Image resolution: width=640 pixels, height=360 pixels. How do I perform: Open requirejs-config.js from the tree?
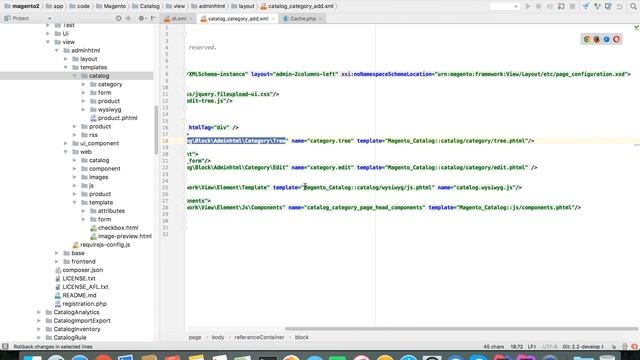[x=105, y=245]
